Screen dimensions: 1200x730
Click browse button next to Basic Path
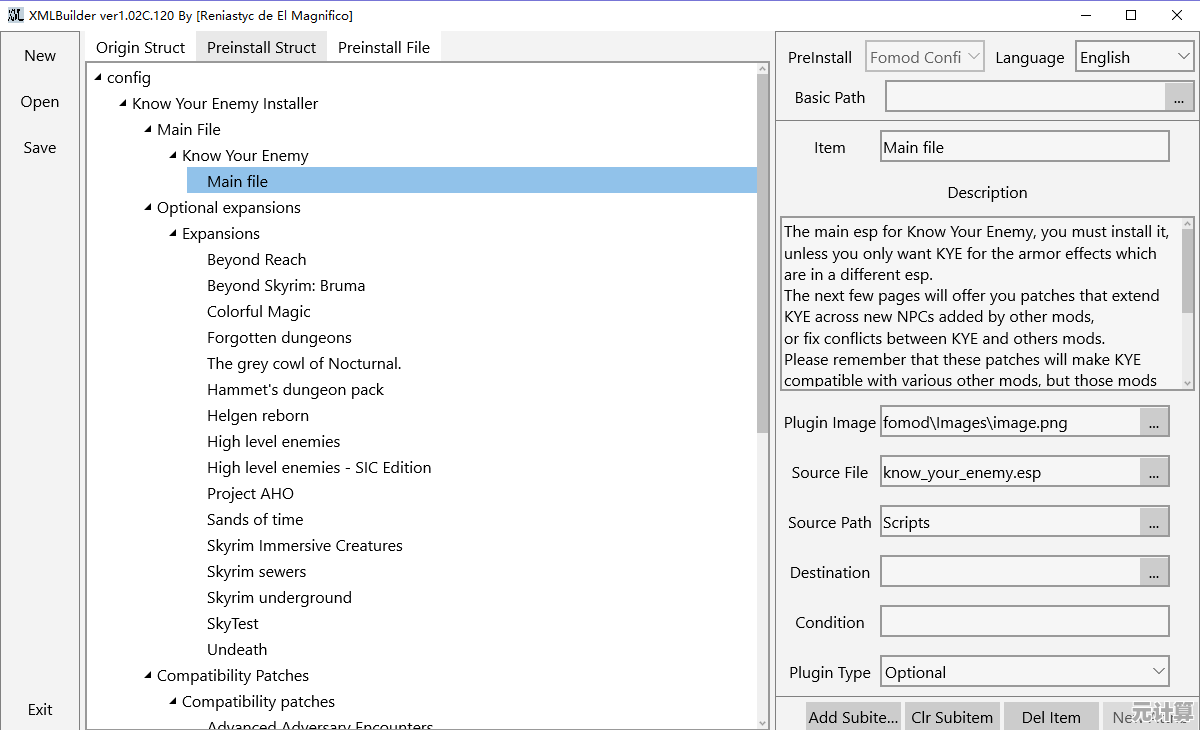1179,98
